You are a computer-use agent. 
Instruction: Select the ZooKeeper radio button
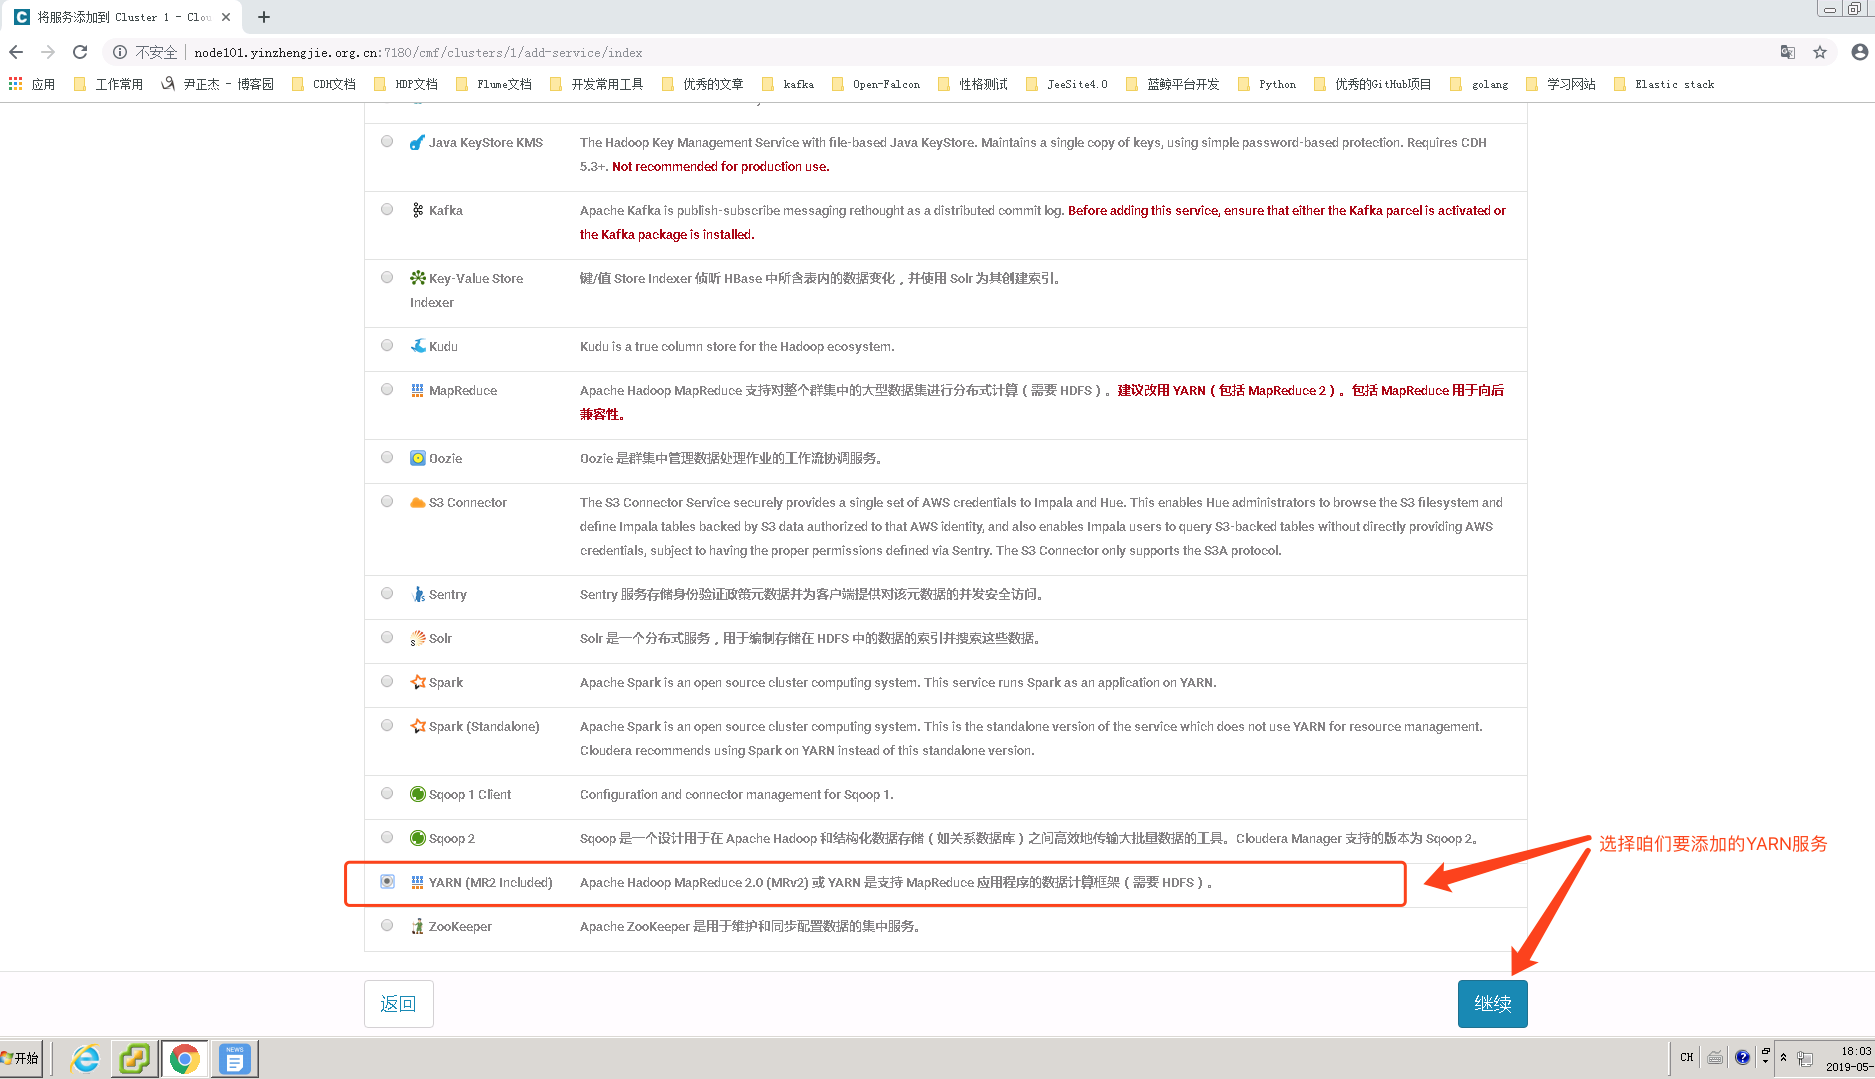(387, 926)
